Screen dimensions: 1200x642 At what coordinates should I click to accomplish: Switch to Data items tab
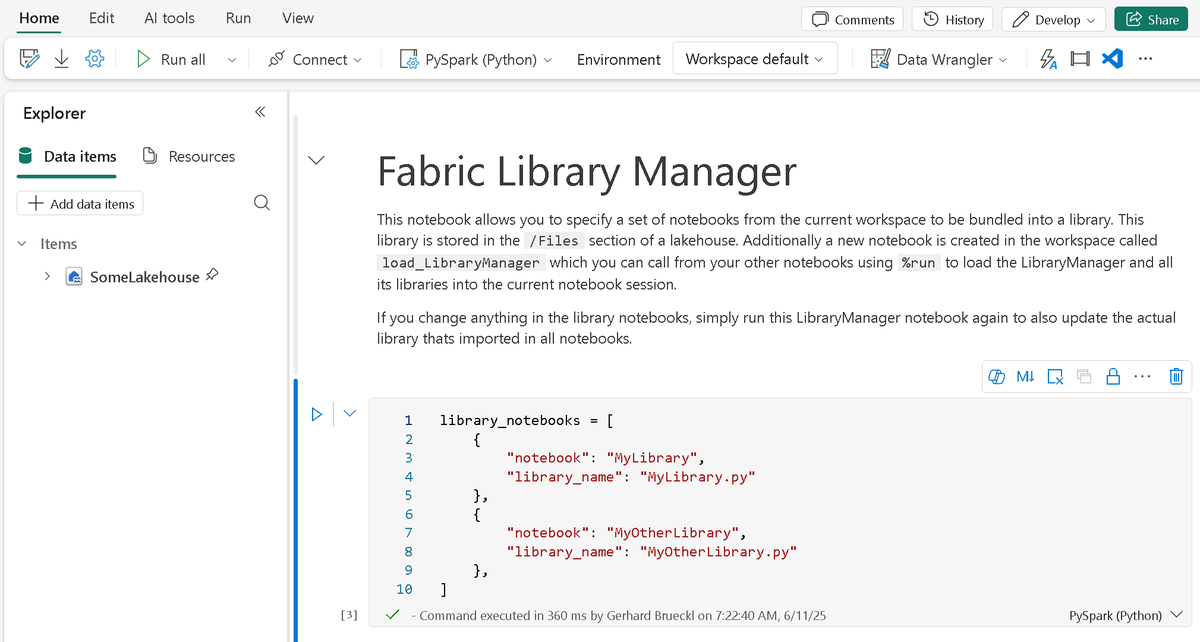click(68, 156)
